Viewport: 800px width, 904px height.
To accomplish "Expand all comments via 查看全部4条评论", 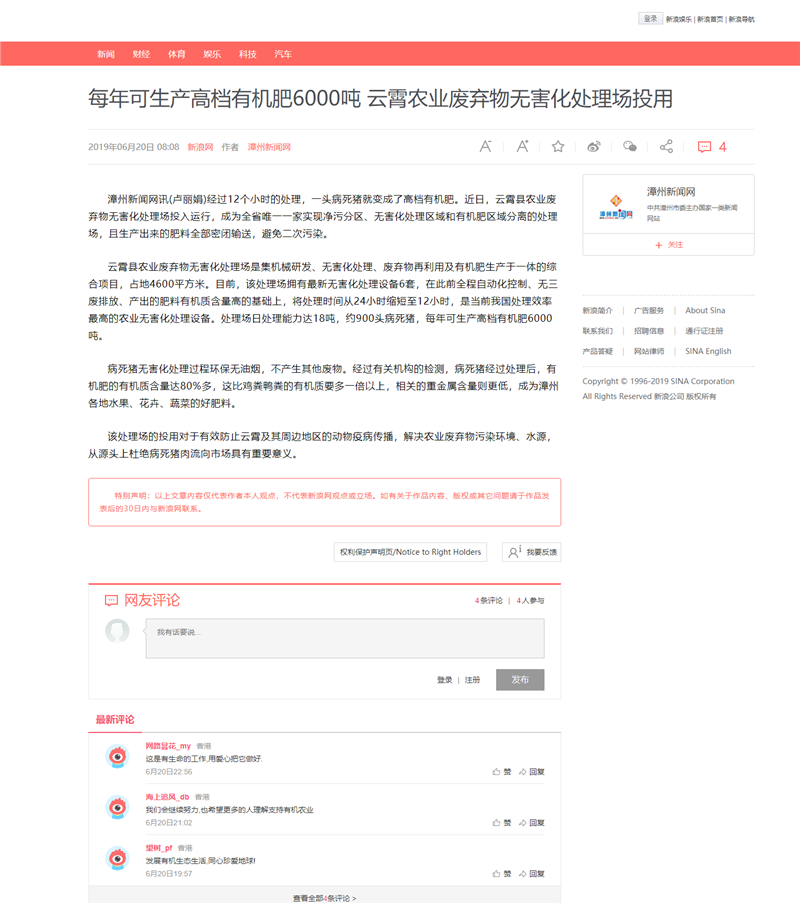I will tap(324, 898).
